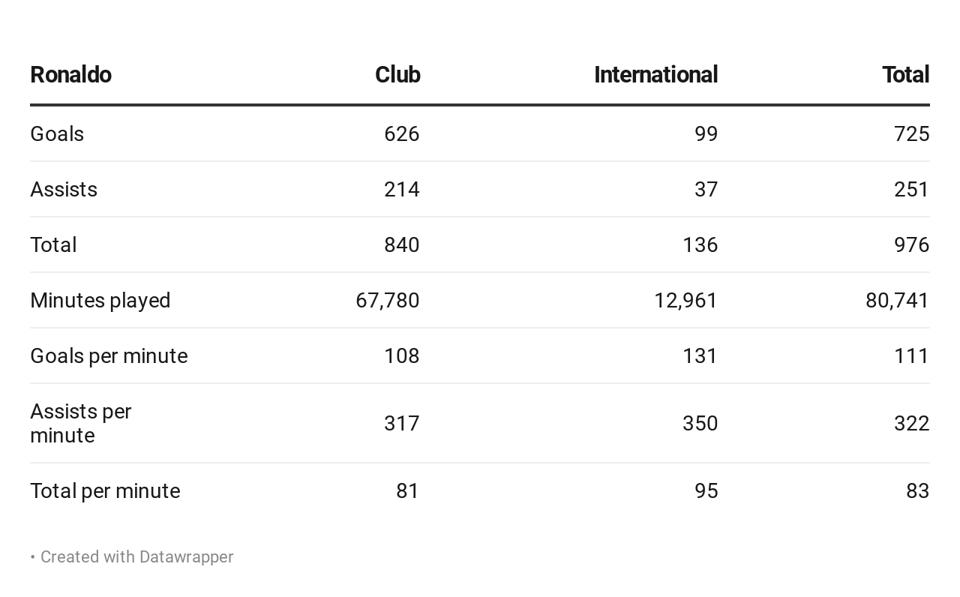The height and width of the screenshot is (597, 960).
Task: Click international assists per minute 350
Action: tap(700, 423)
